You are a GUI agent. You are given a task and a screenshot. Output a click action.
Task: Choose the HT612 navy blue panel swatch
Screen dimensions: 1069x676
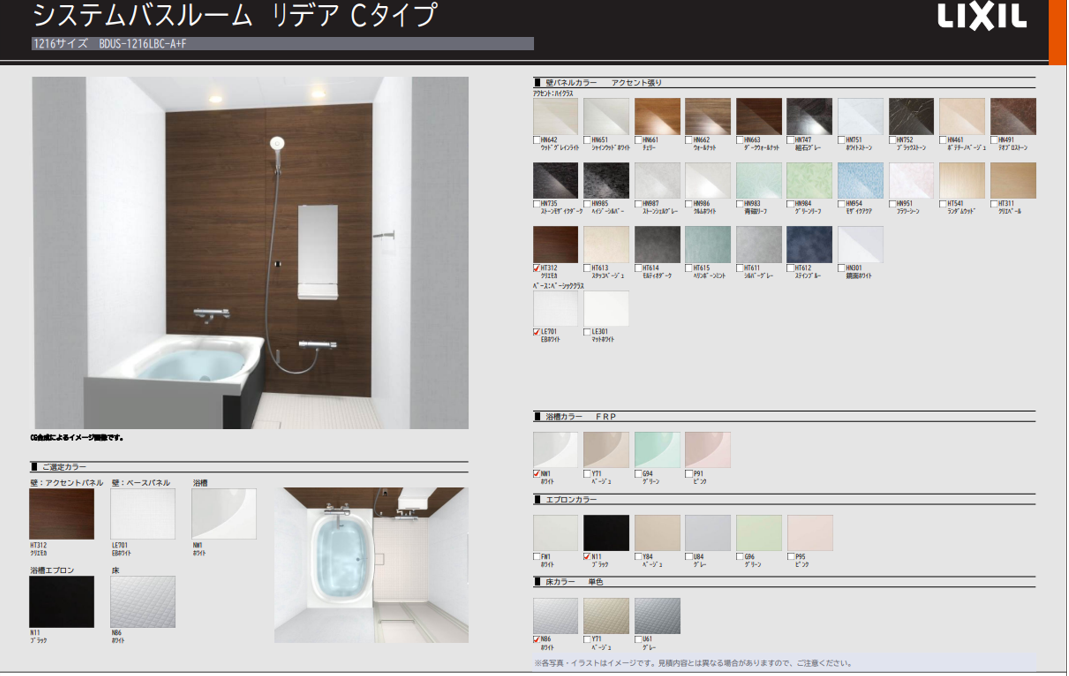809,245
